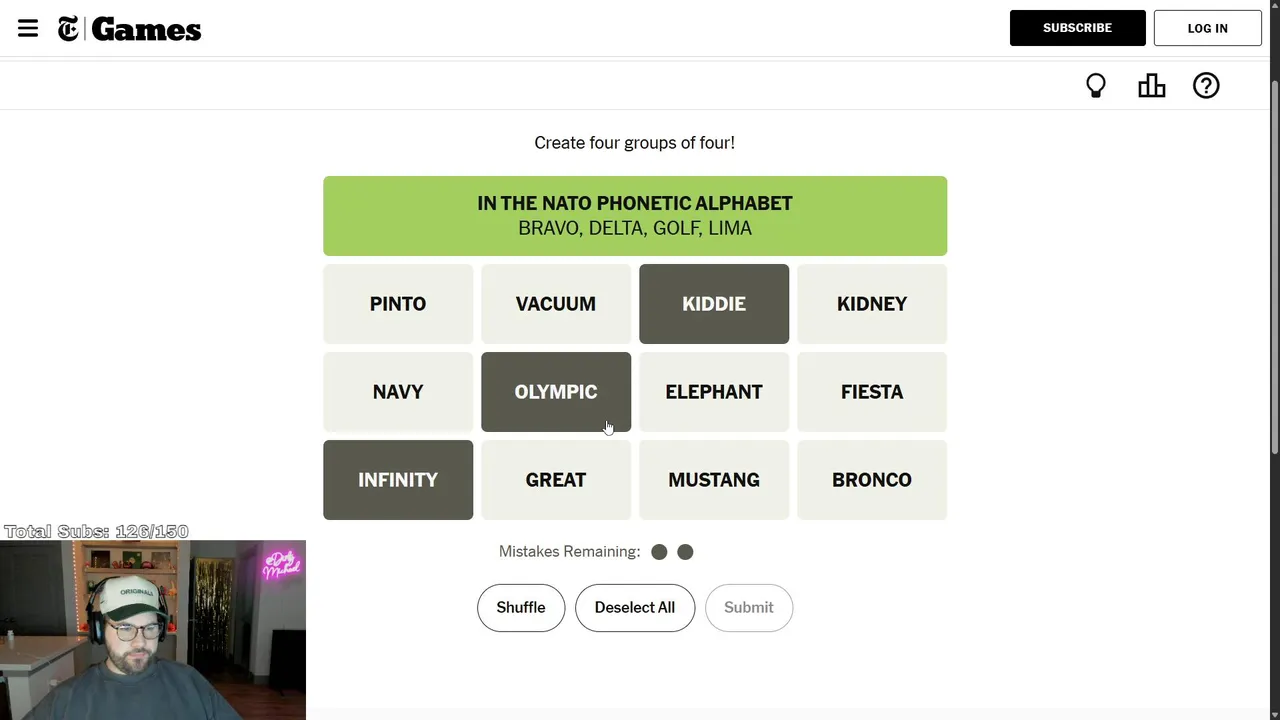Viewport: 1280px width, 720px height.
Task: Open the statistics bar chart icon
Action: coord(1151,86)
